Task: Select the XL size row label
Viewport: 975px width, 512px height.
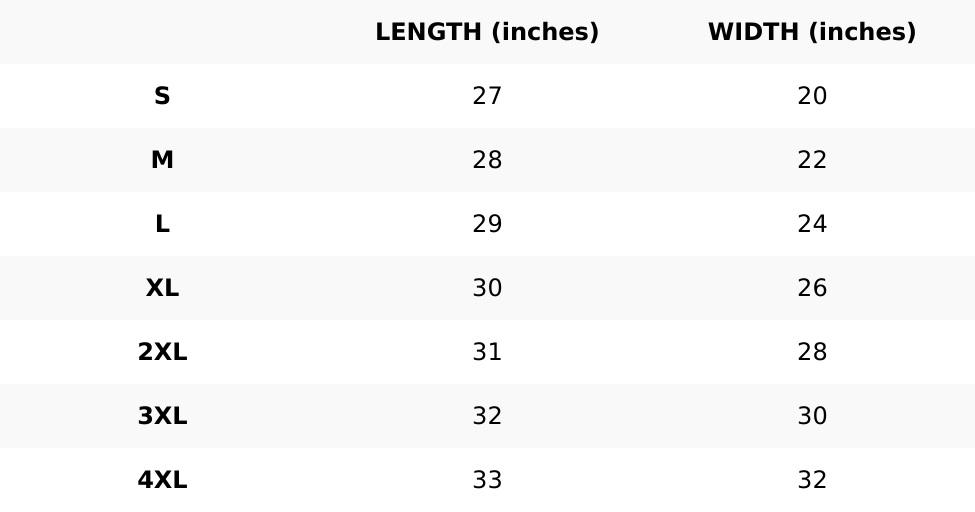Action: (x=162, y=288)
